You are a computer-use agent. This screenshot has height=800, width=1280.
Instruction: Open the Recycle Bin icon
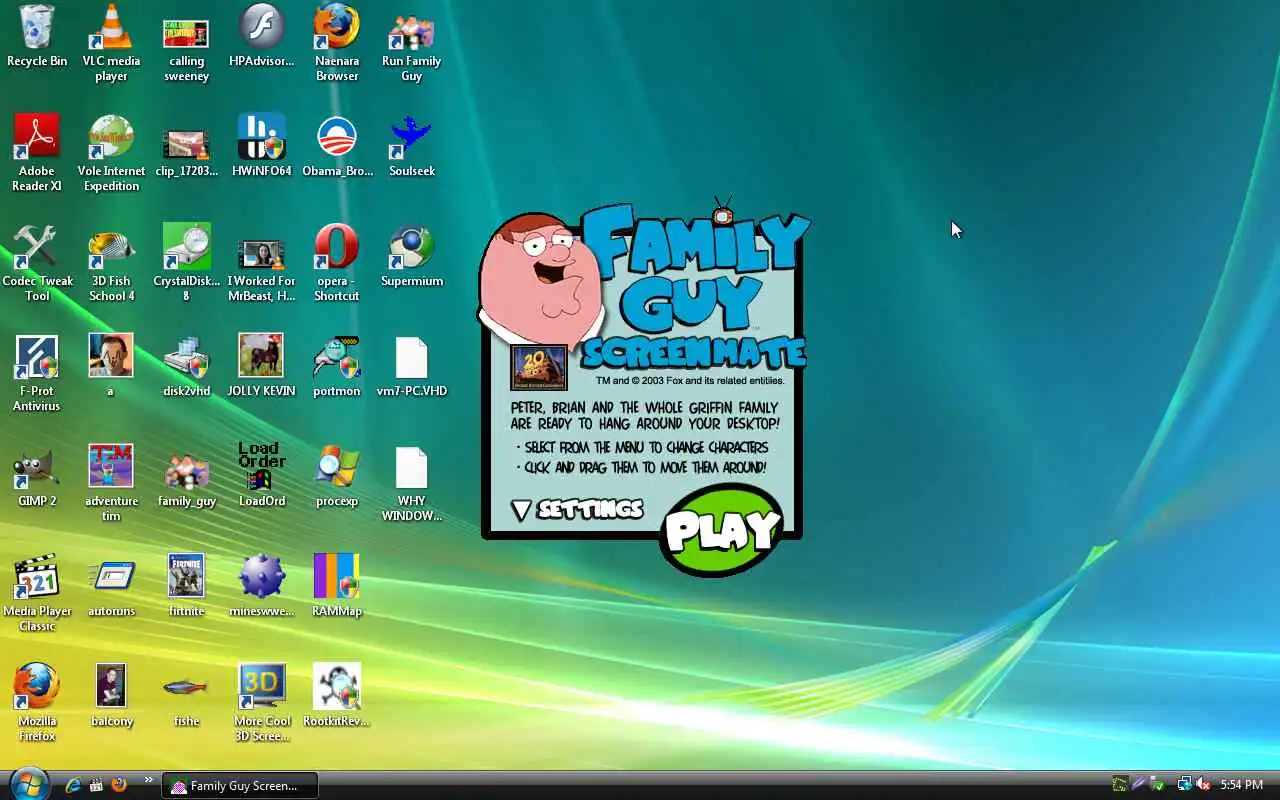coord(37,38)
